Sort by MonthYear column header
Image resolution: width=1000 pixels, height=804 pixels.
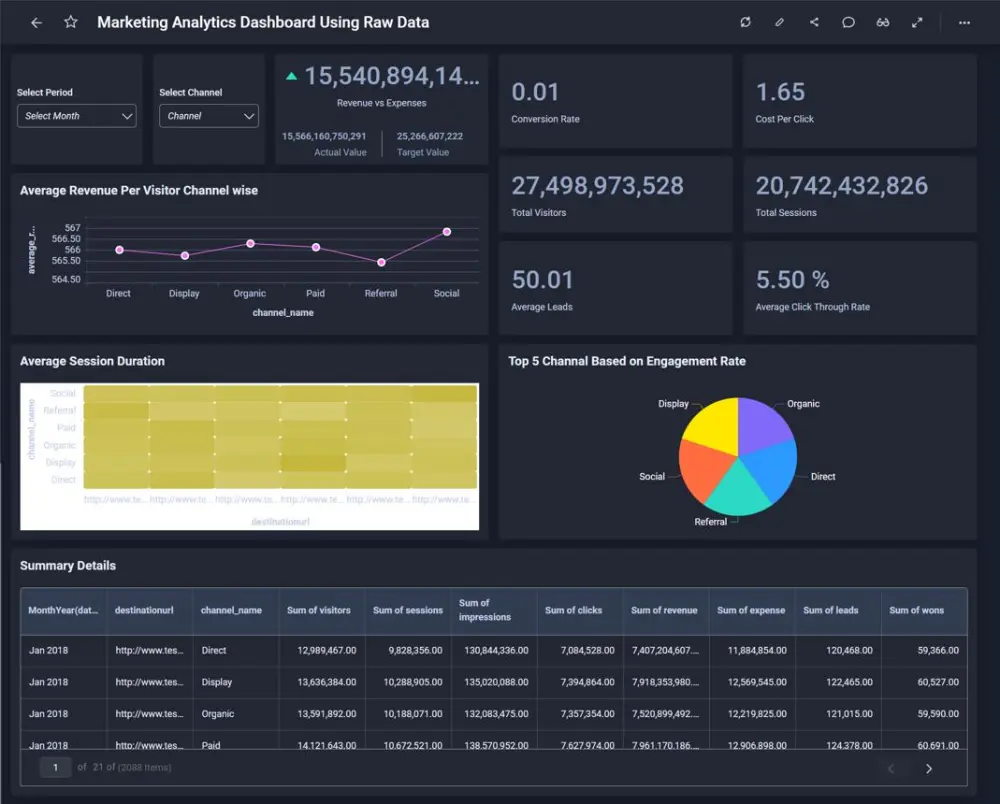point(63,610)
